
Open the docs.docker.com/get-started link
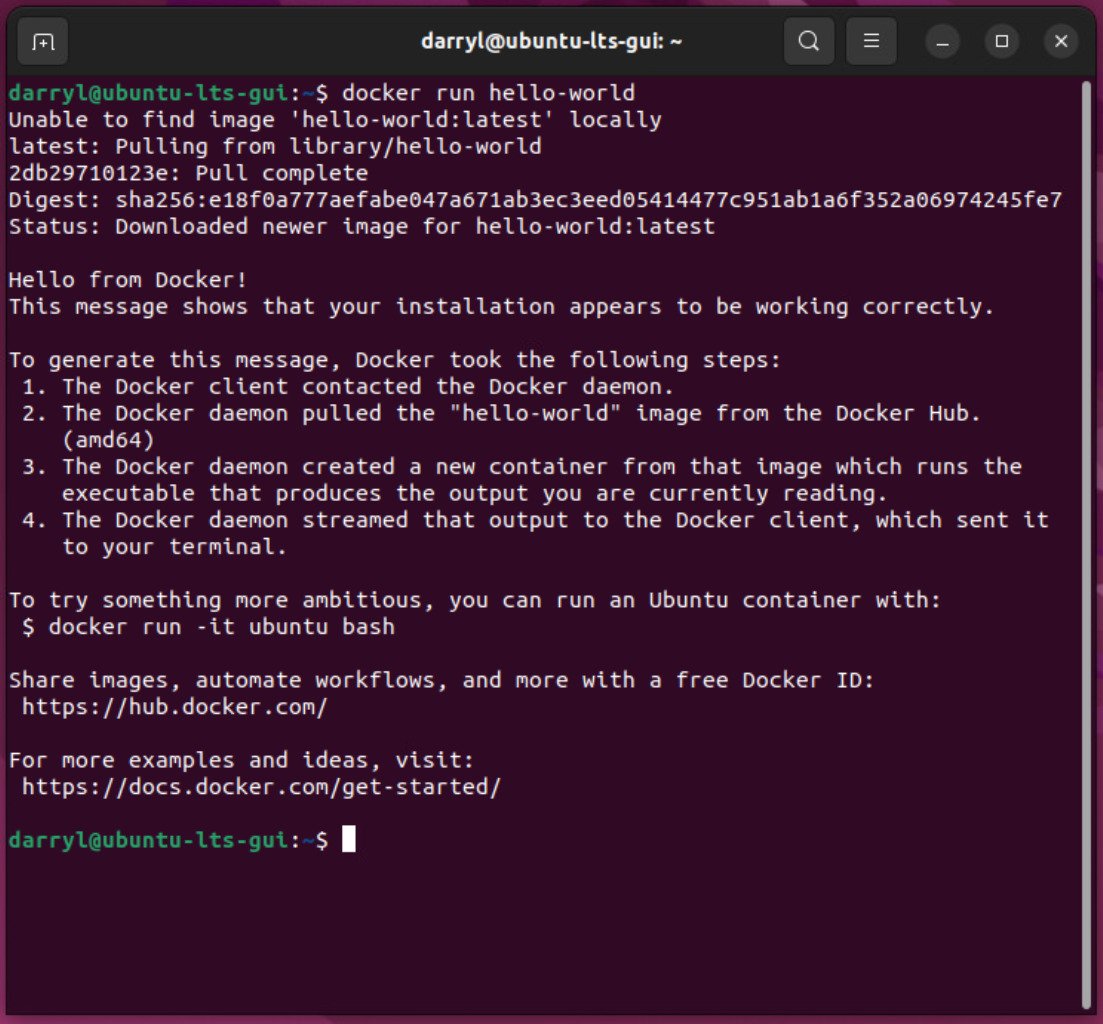tap(261, 787)
